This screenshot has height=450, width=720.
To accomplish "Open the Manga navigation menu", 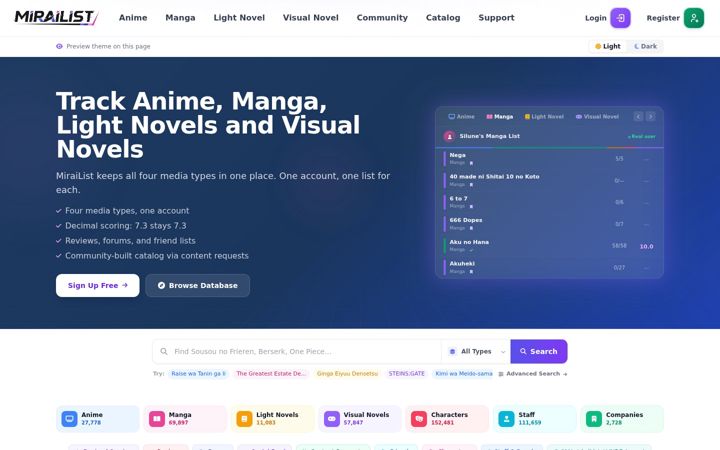I will 180,18.
